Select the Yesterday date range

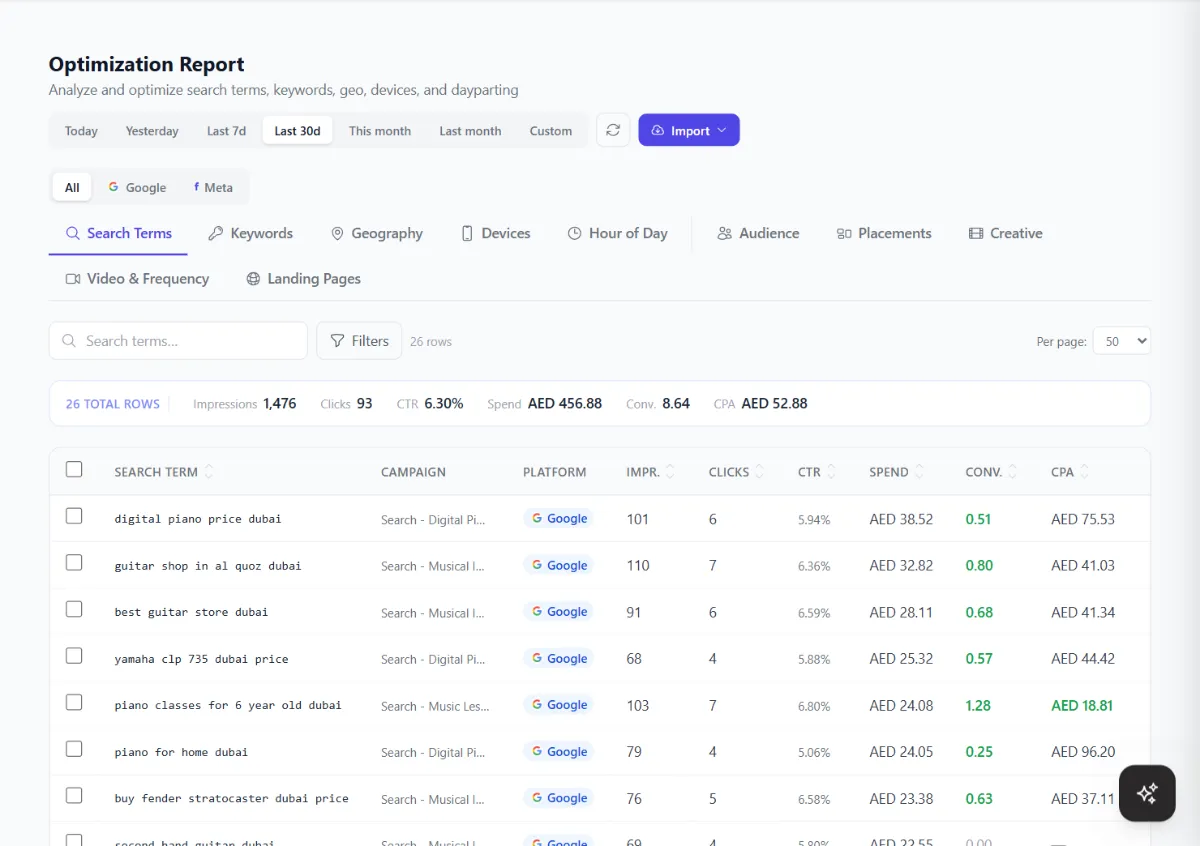(x=152, y=131)
